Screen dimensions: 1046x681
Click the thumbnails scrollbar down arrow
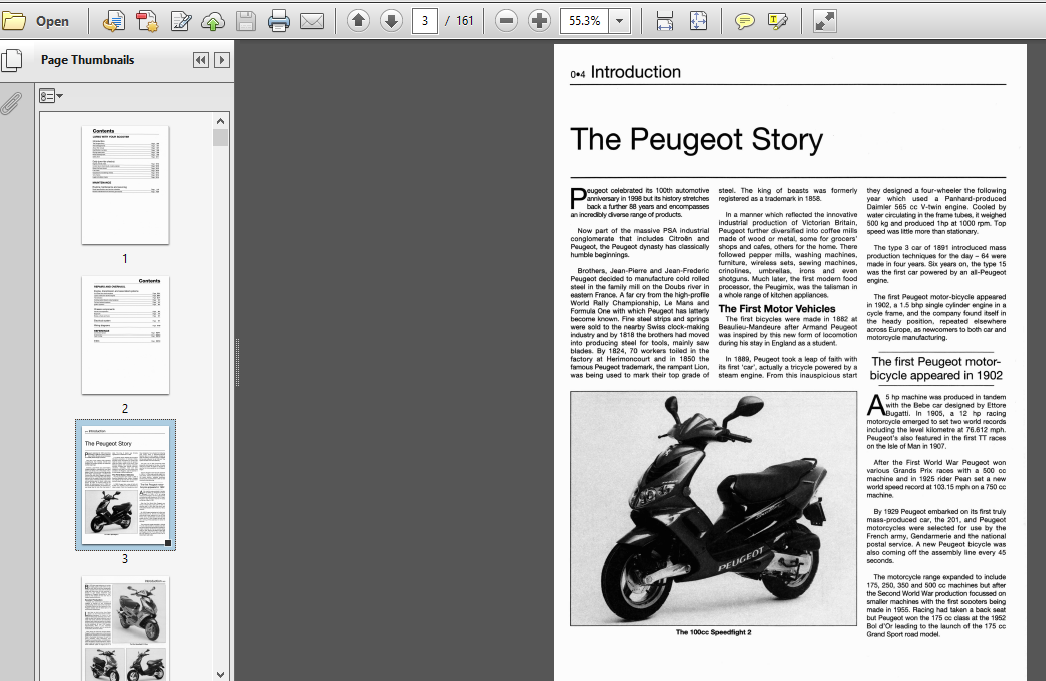[x=220, y=674]
